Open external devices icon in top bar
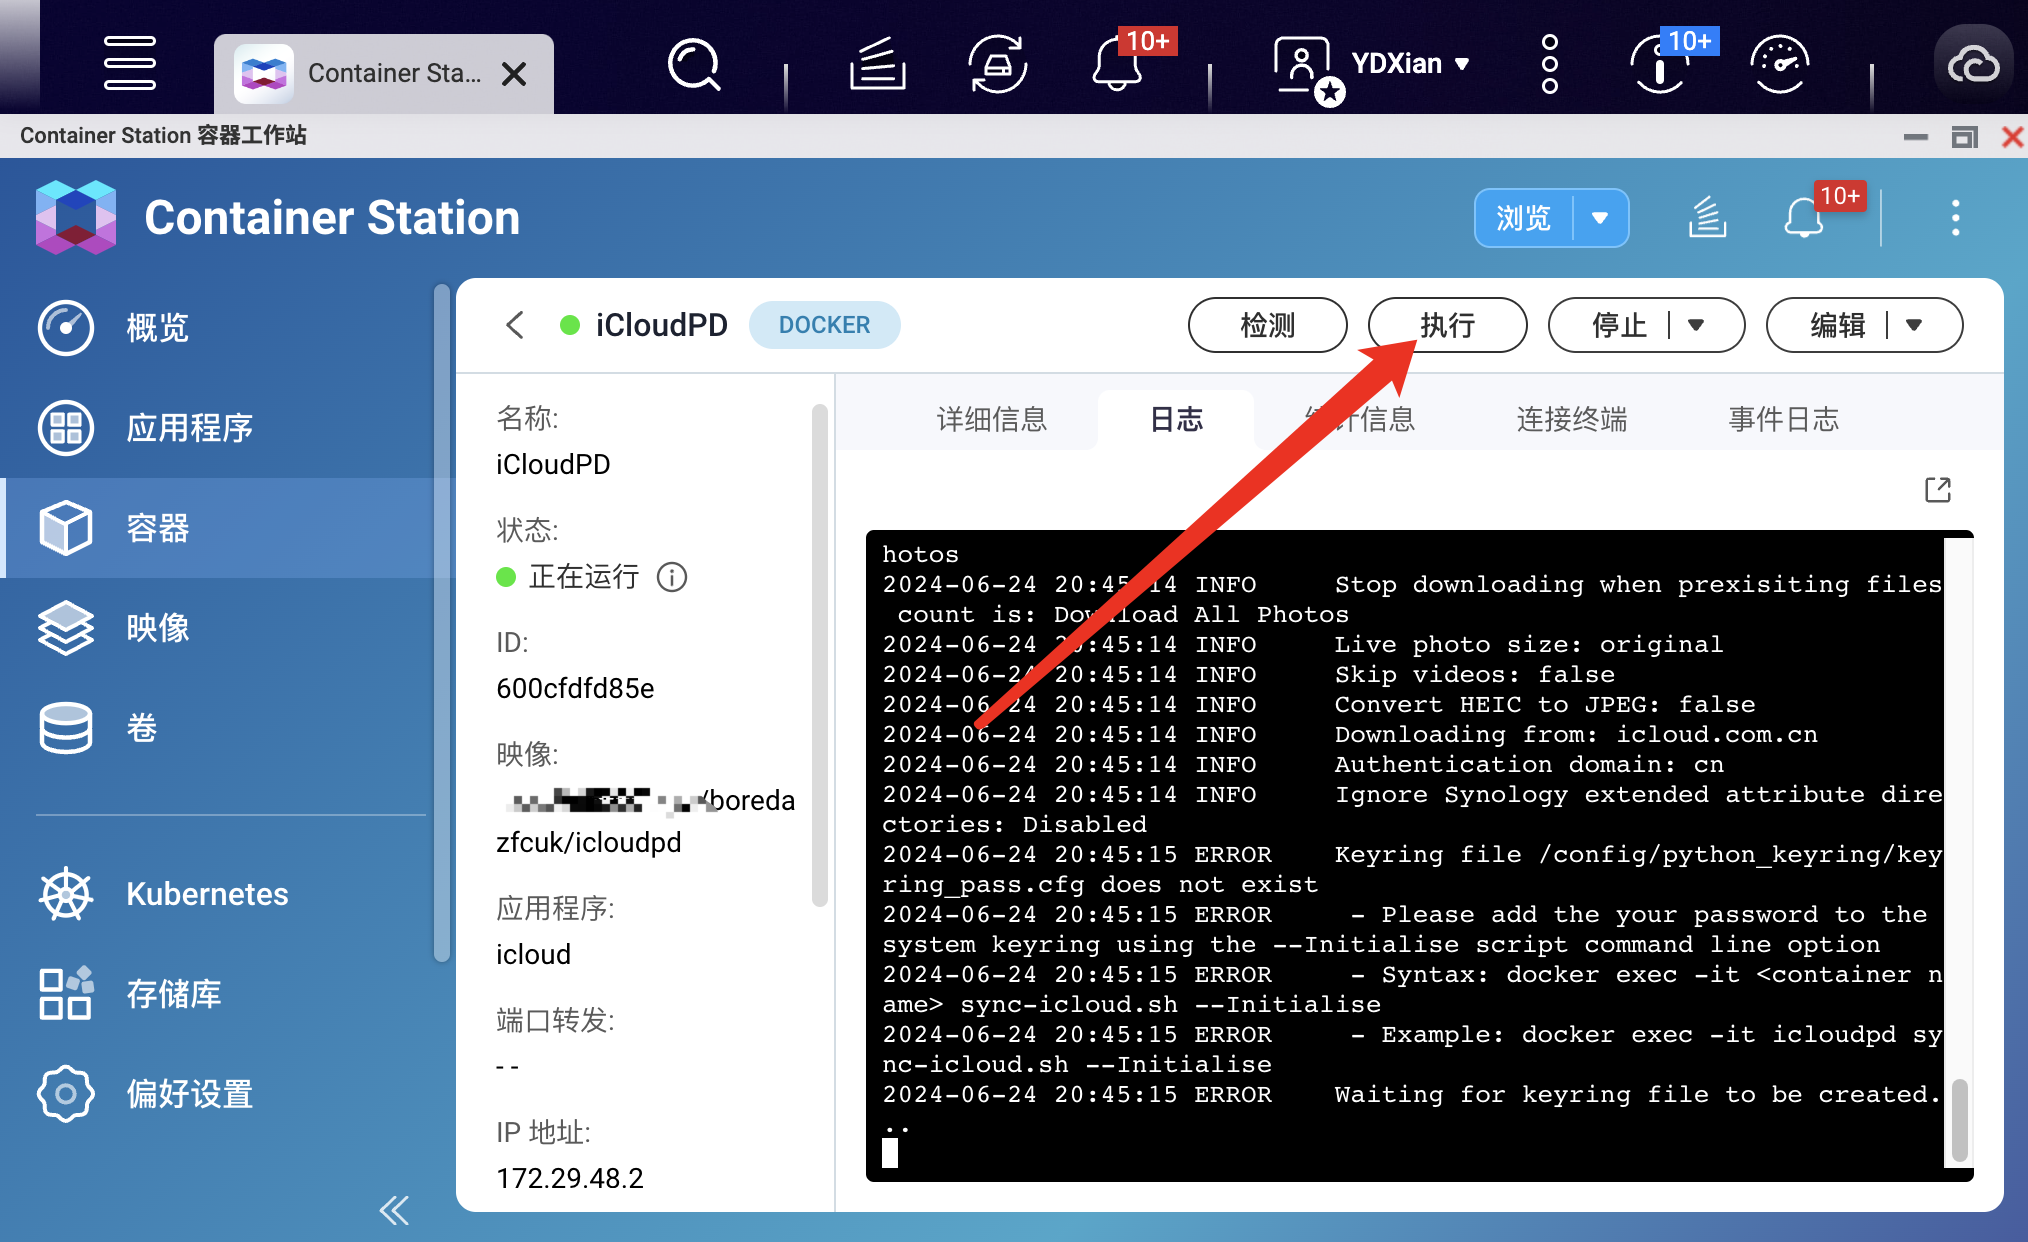Viewport: 2028px width, 1242px height. (x=997, y=64)
